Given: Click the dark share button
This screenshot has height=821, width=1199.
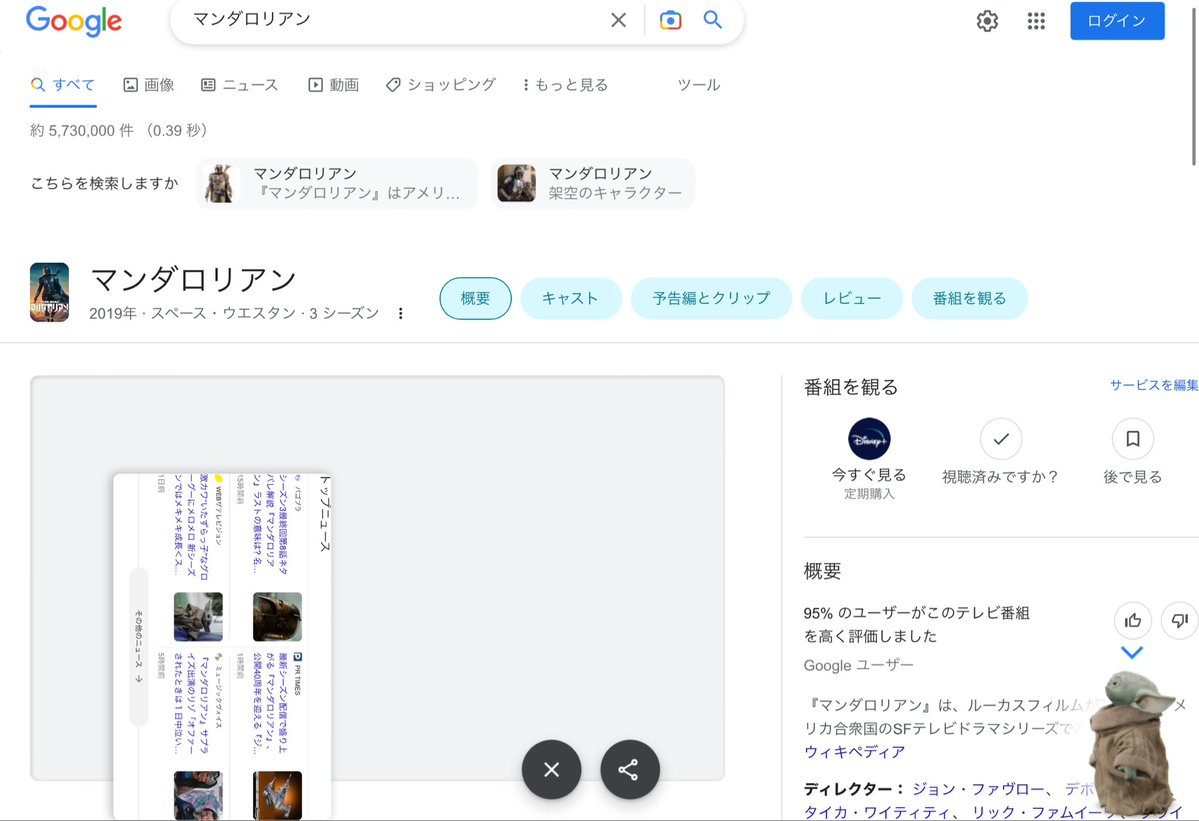Looking at the screenshot, I should (630, 770).
